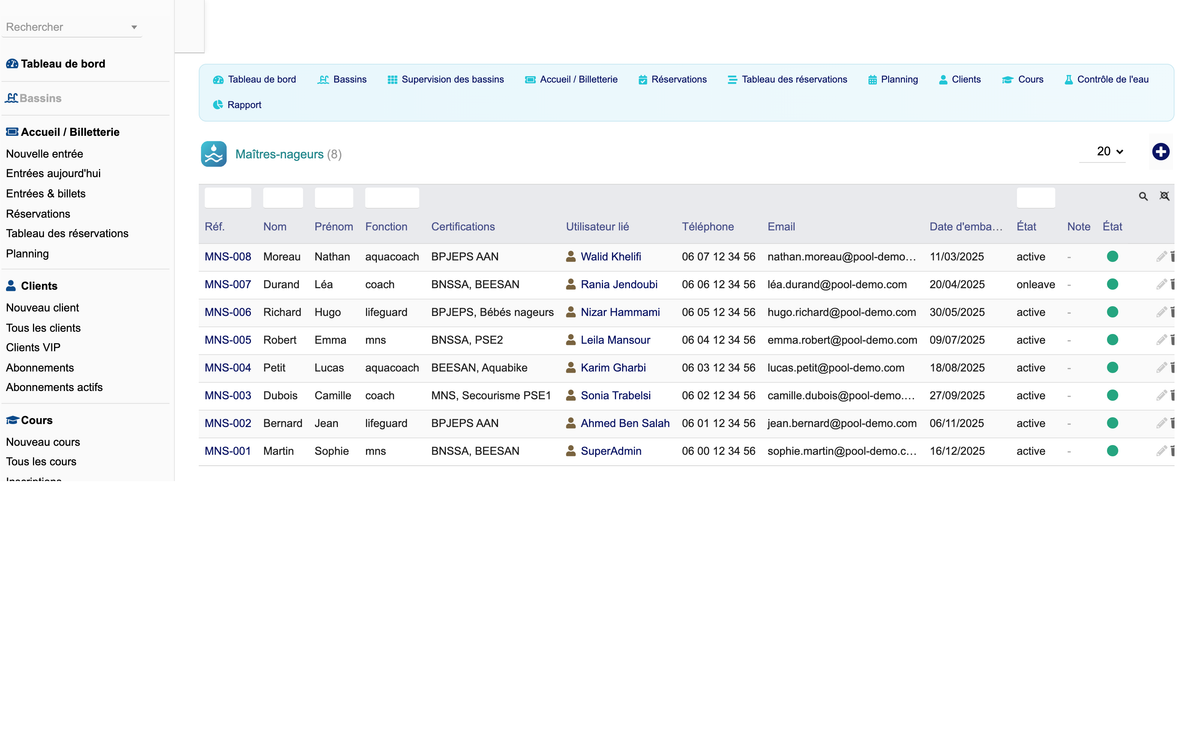Edit MNS-003 row with pencil icon
Screen dimensions: 1200x743
(x=1161, y=396)
